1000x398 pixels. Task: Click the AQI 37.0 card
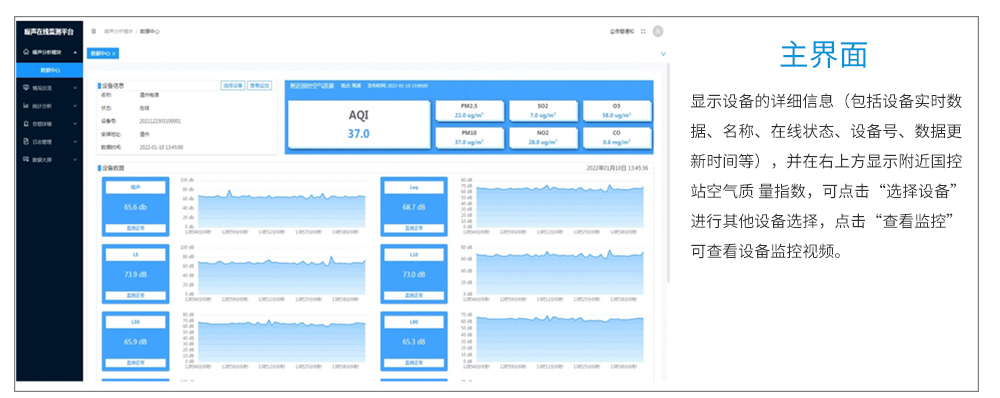[358, 124]
